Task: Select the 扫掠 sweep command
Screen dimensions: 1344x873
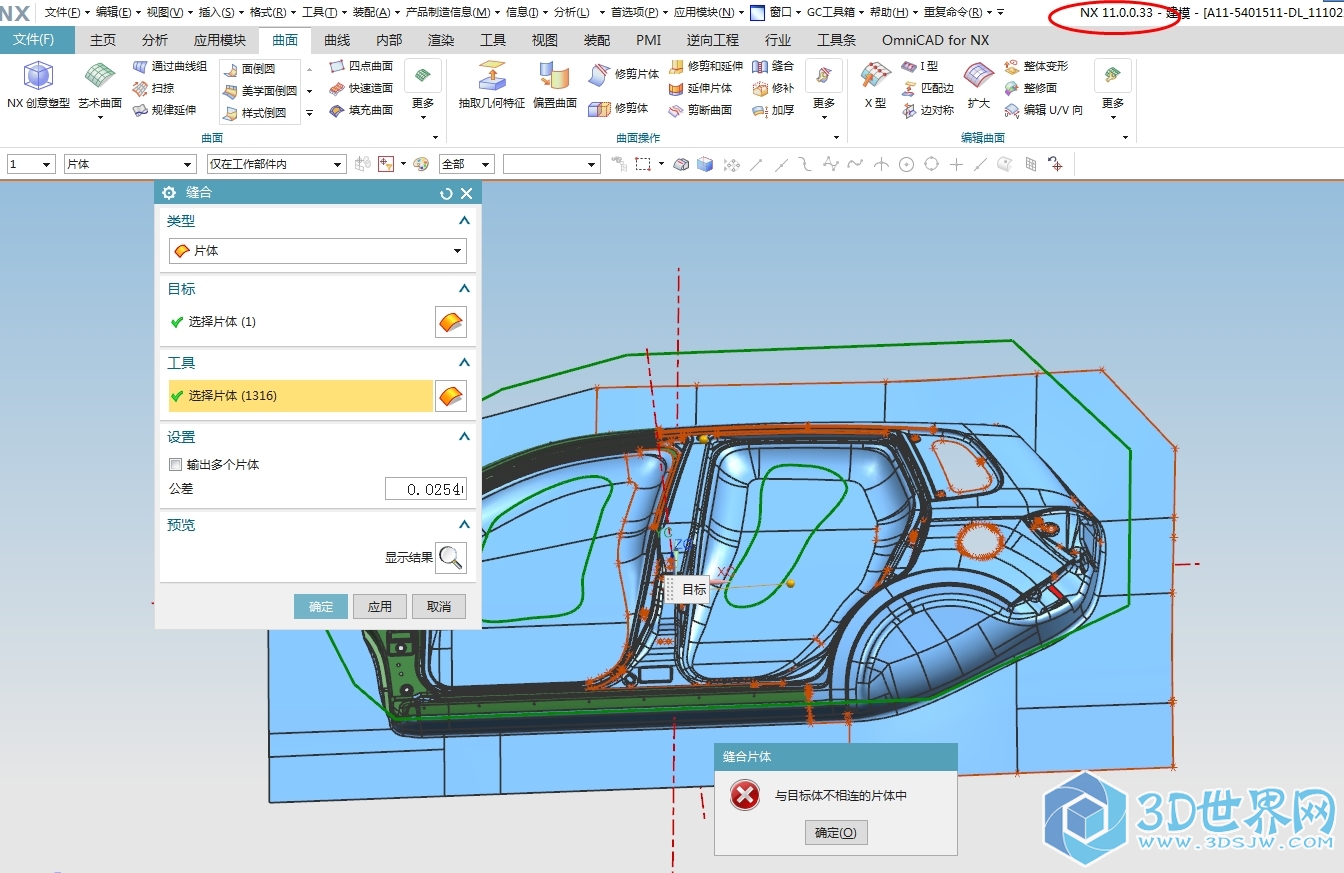Action: pos(153,88)
